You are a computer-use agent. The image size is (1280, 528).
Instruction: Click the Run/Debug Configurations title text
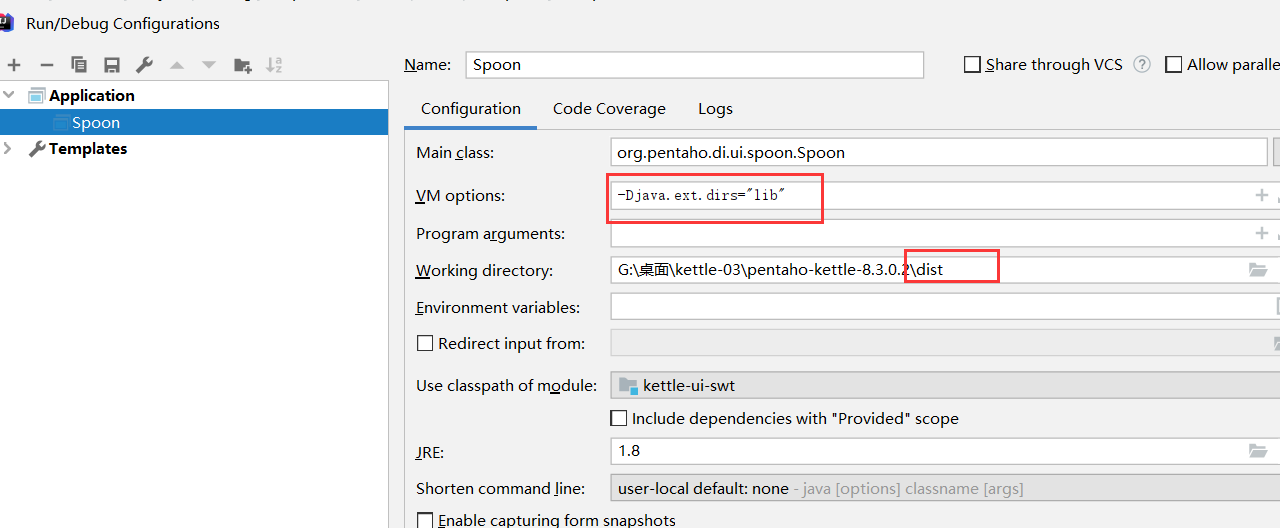123,23
